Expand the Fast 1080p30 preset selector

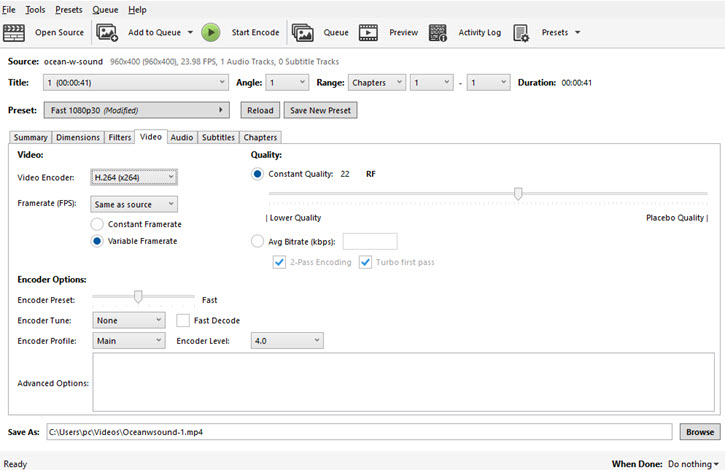tap(137, 110)
